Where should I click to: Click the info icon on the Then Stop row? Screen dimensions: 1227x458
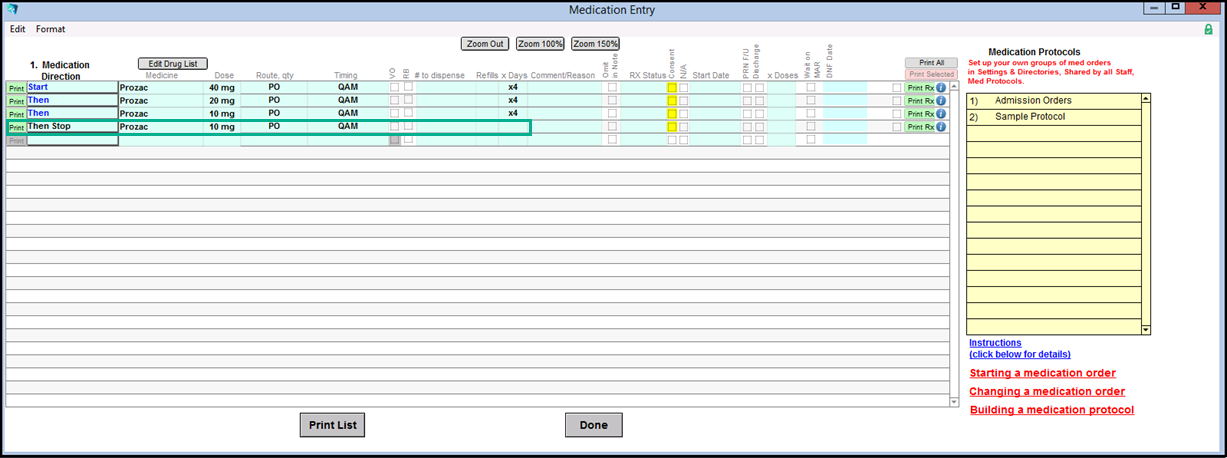(x=941, y=127)
